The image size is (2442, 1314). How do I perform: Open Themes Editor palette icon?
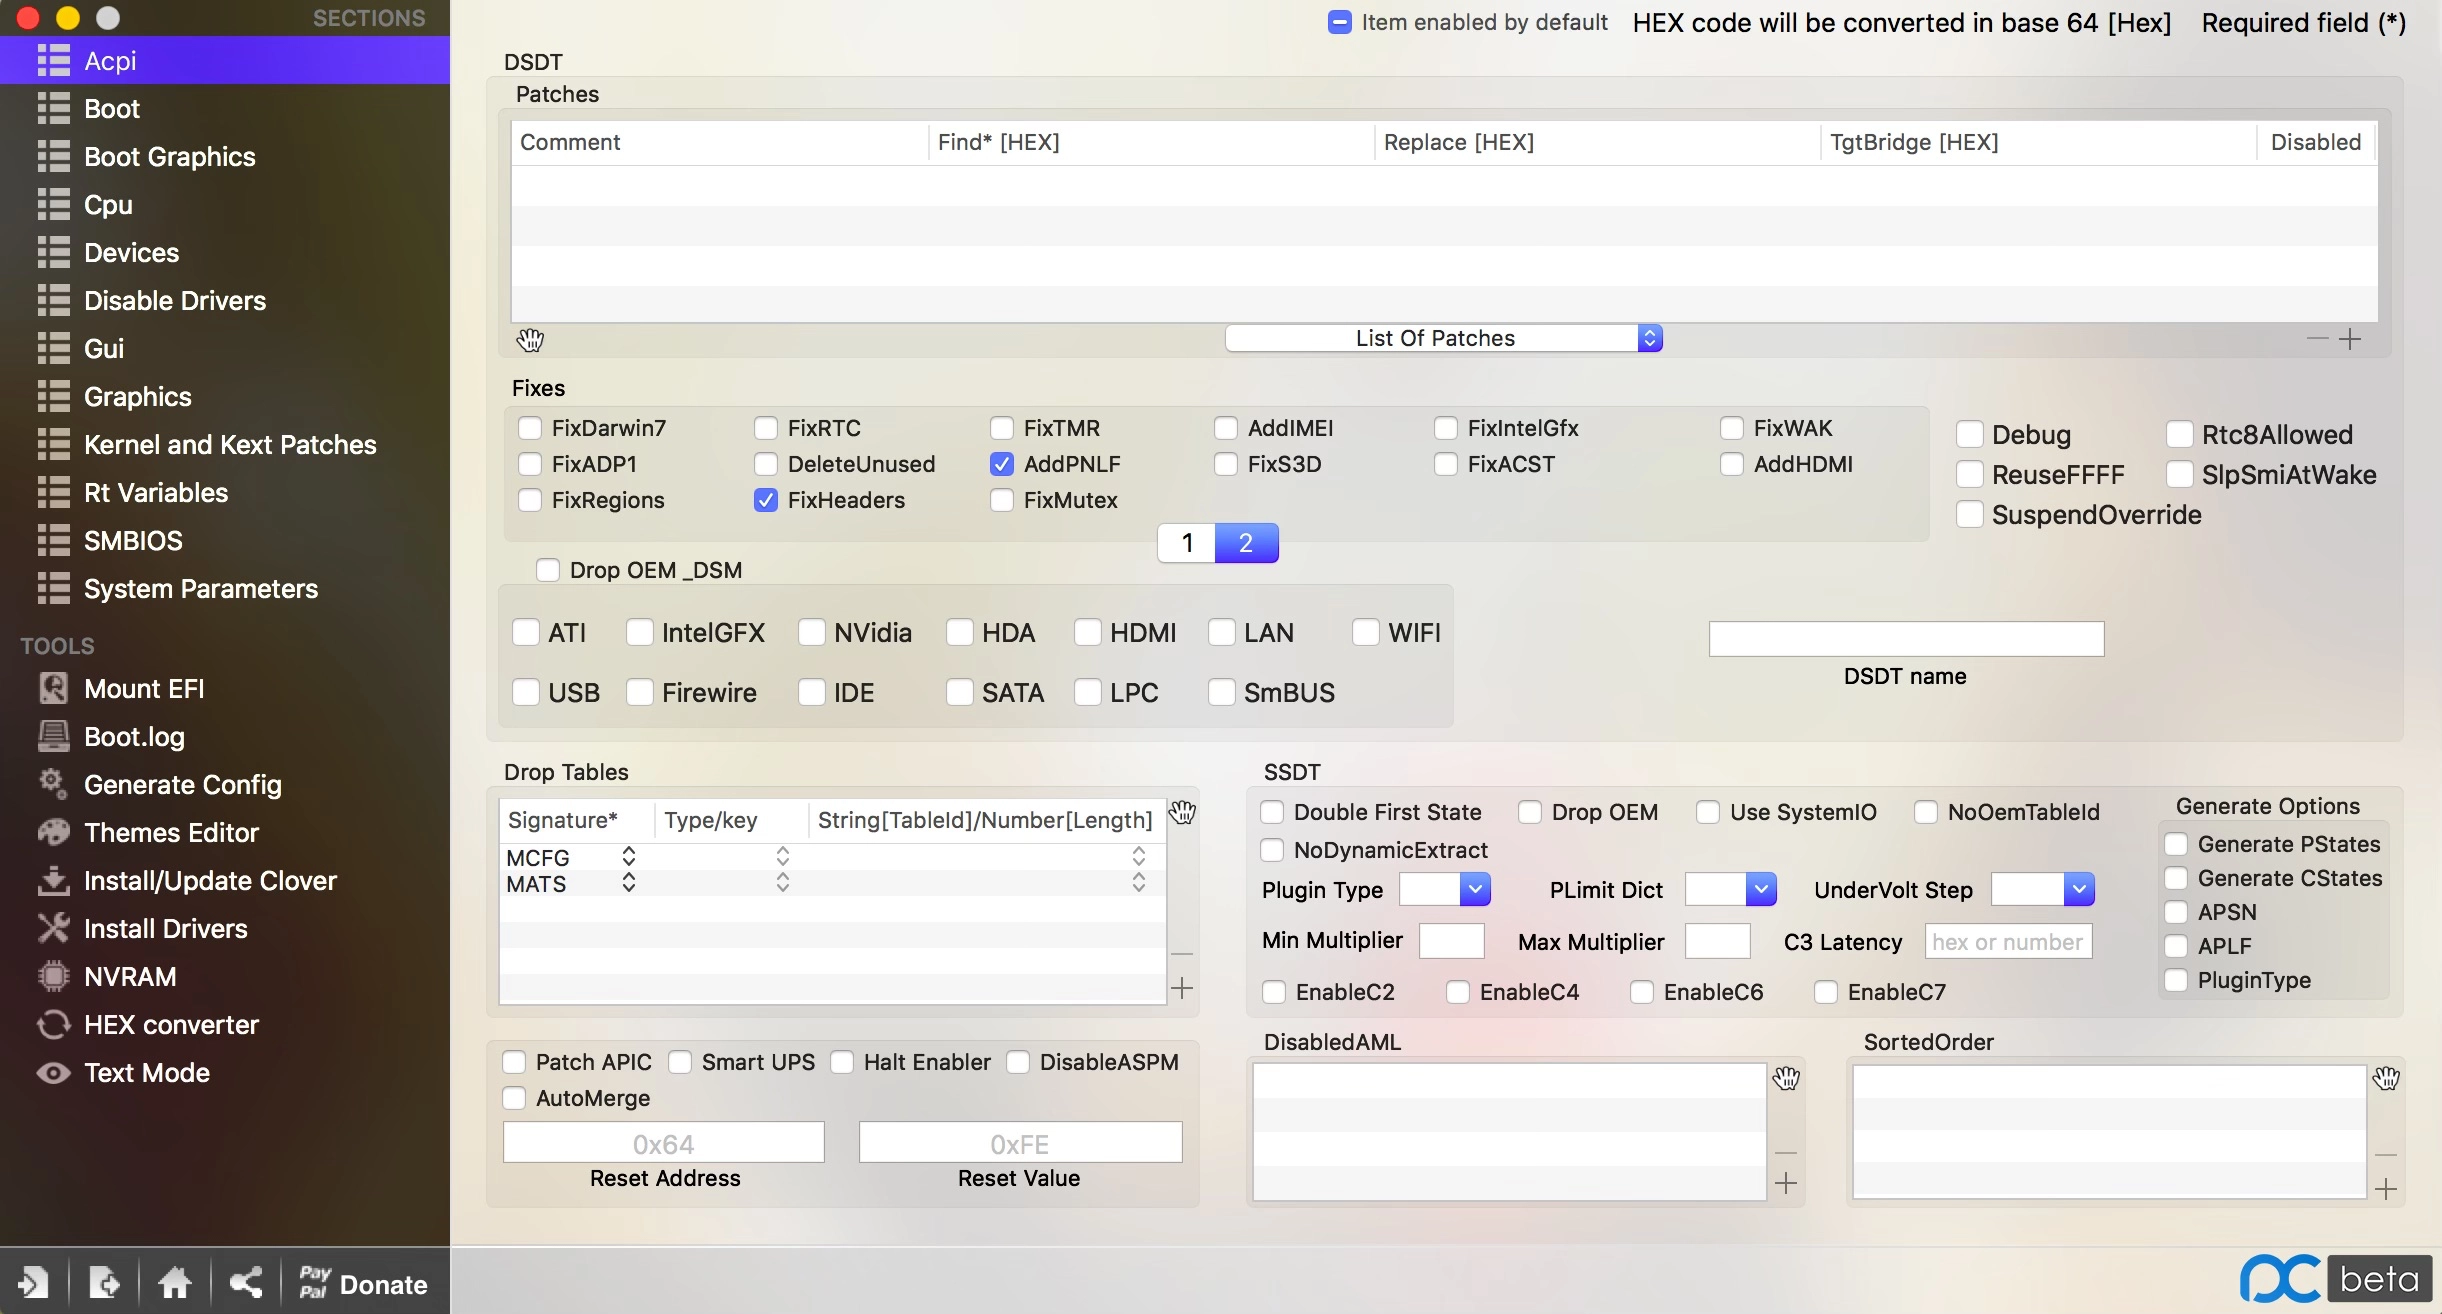53,832
